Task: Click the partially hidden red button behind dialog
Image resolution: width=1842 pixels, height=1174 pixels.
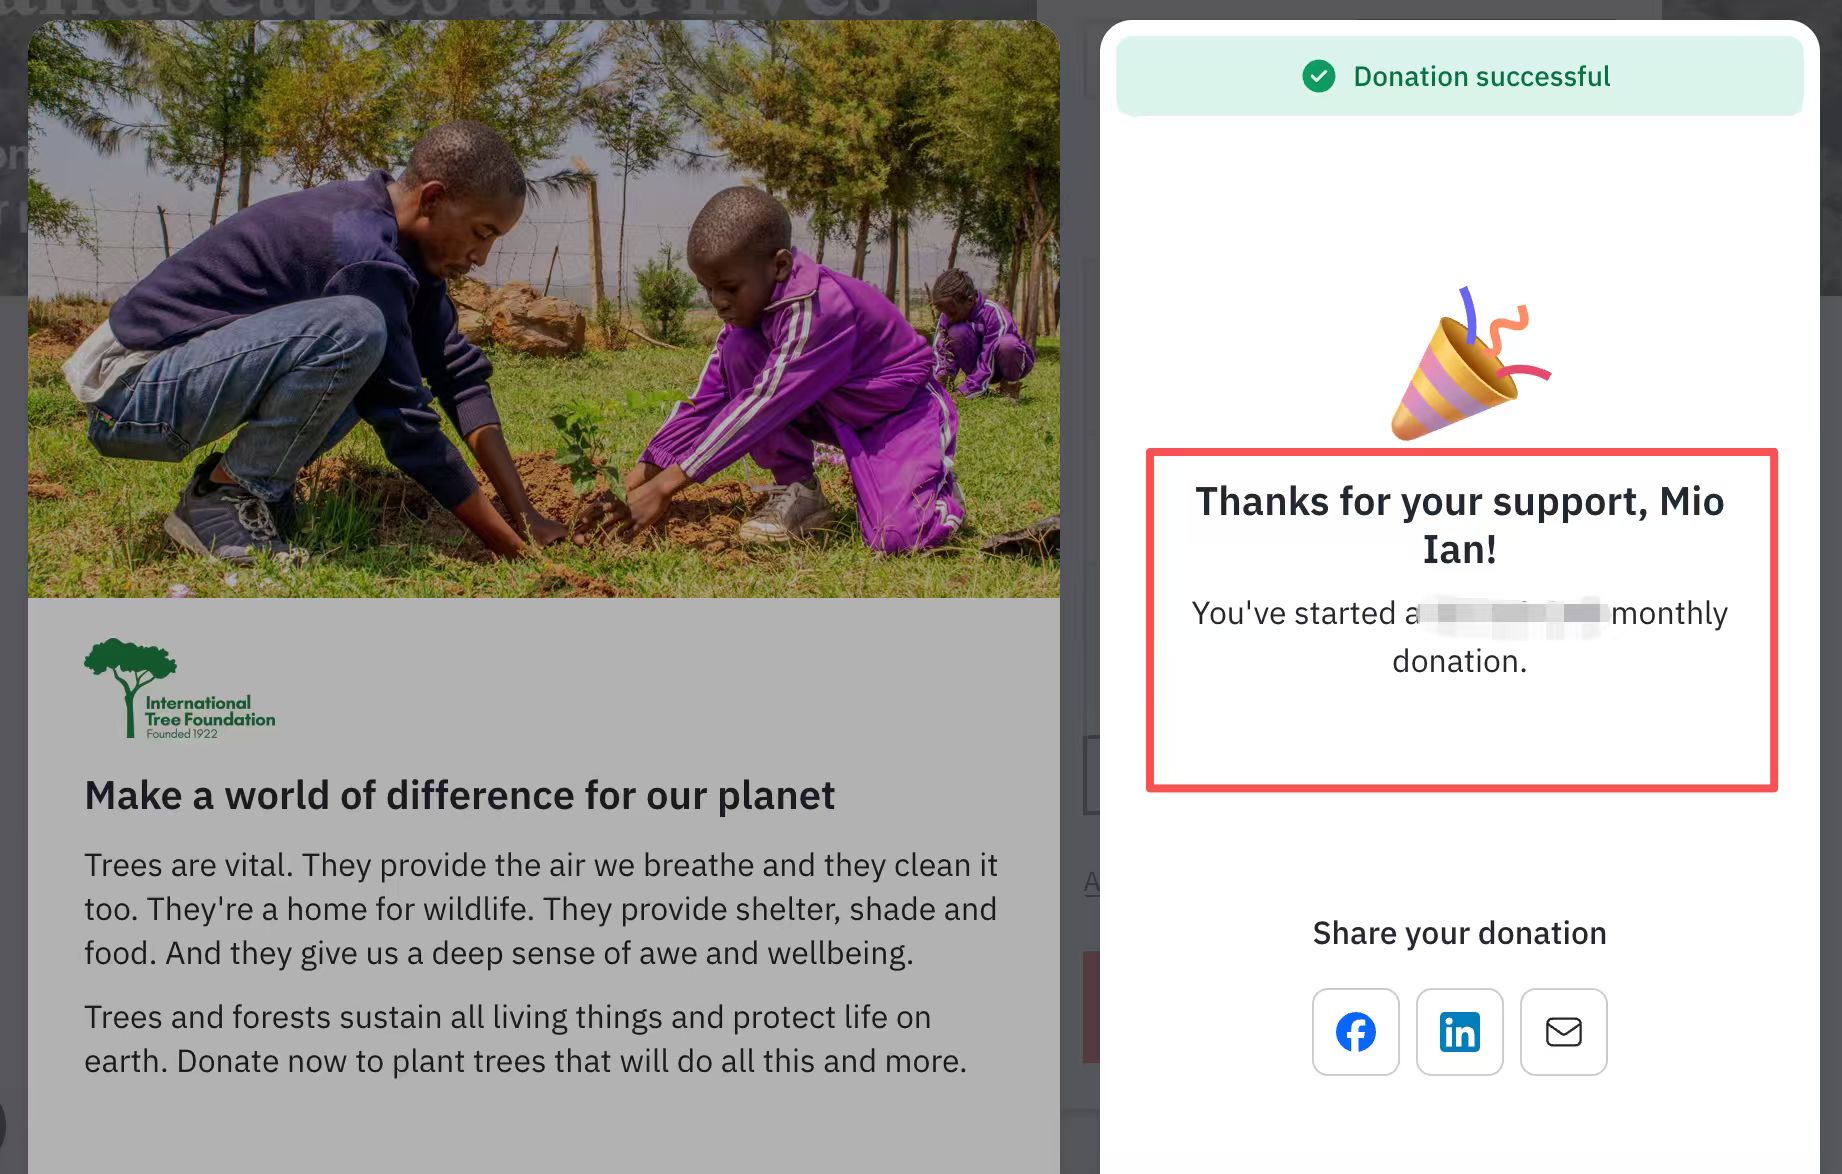Action: (x=1091, y=1006)
